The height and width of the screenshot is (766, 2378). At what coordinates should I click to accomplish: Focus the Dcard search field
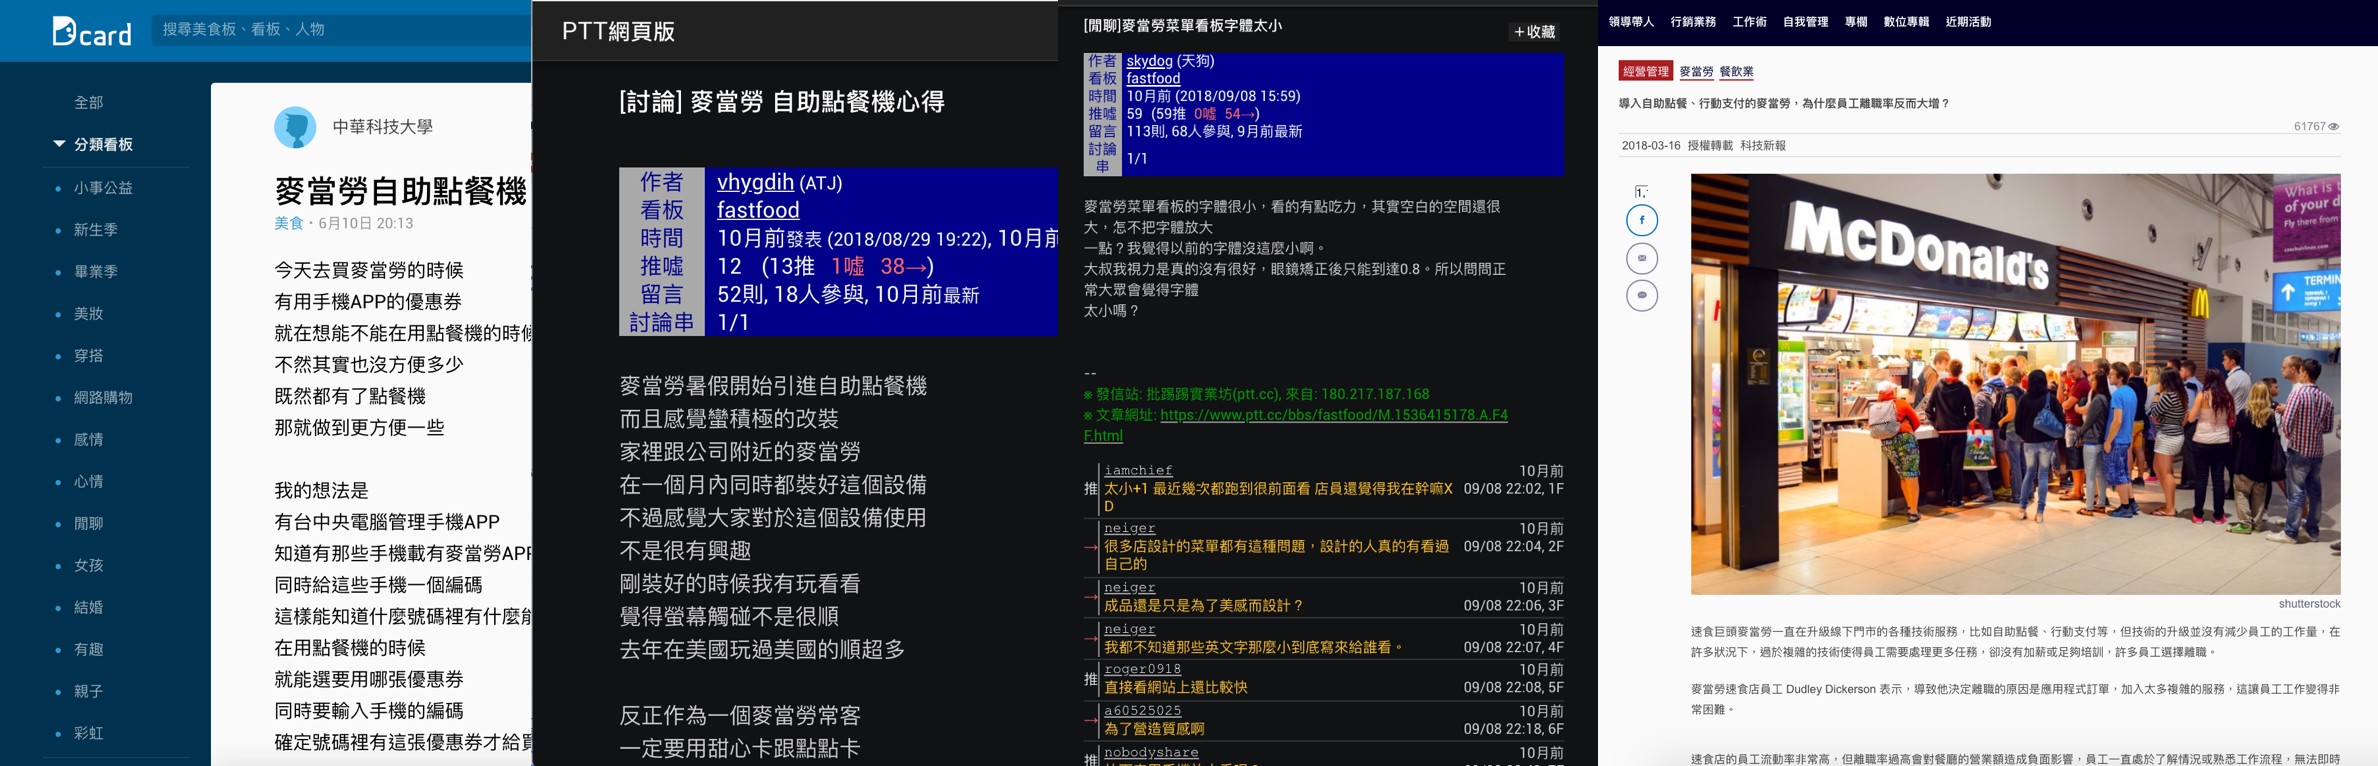(340, 30)
